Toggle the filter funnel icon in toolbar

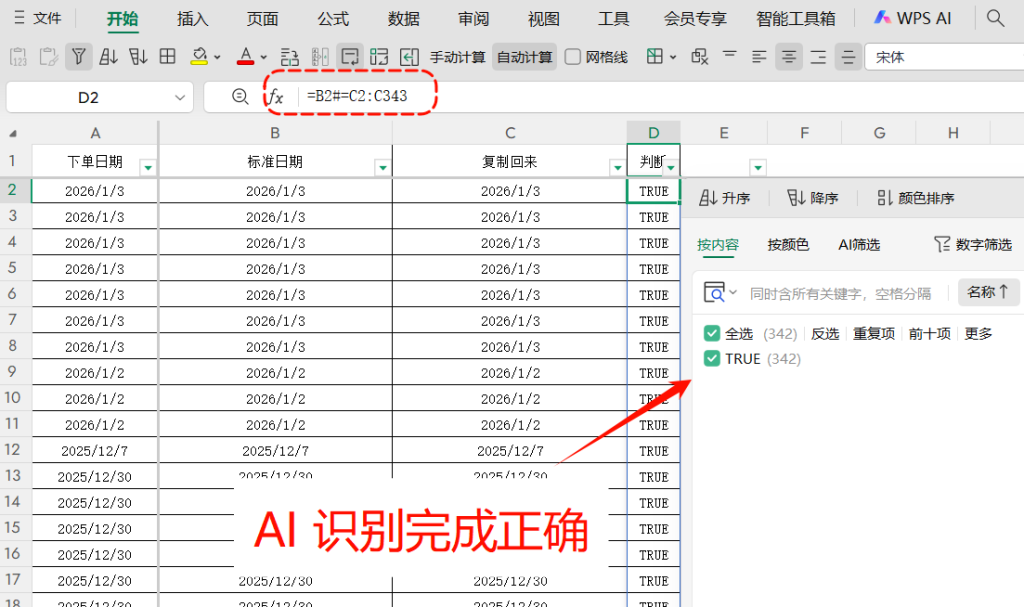point(78,57)
